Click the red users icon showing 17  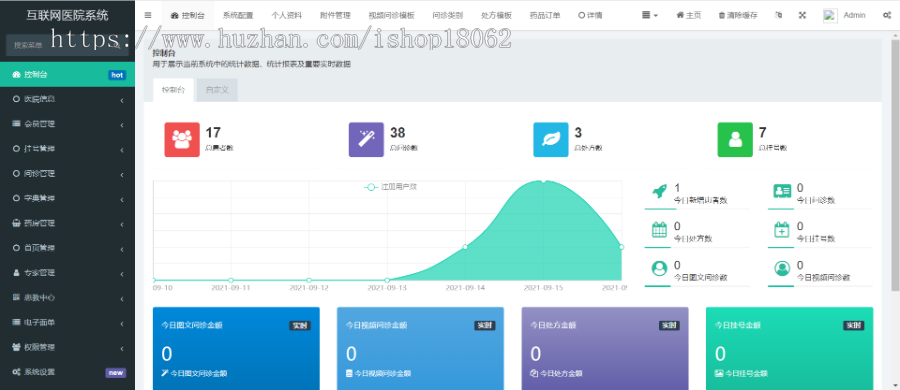[x=182, y=140]
